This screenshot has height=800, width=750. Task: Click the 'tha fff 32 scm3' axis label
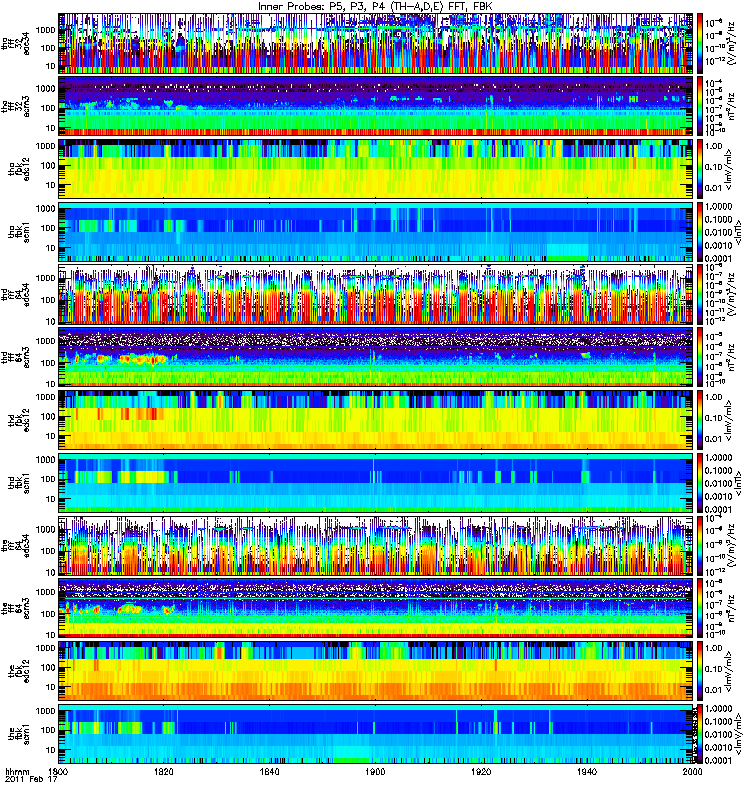[x=16, y=107]
